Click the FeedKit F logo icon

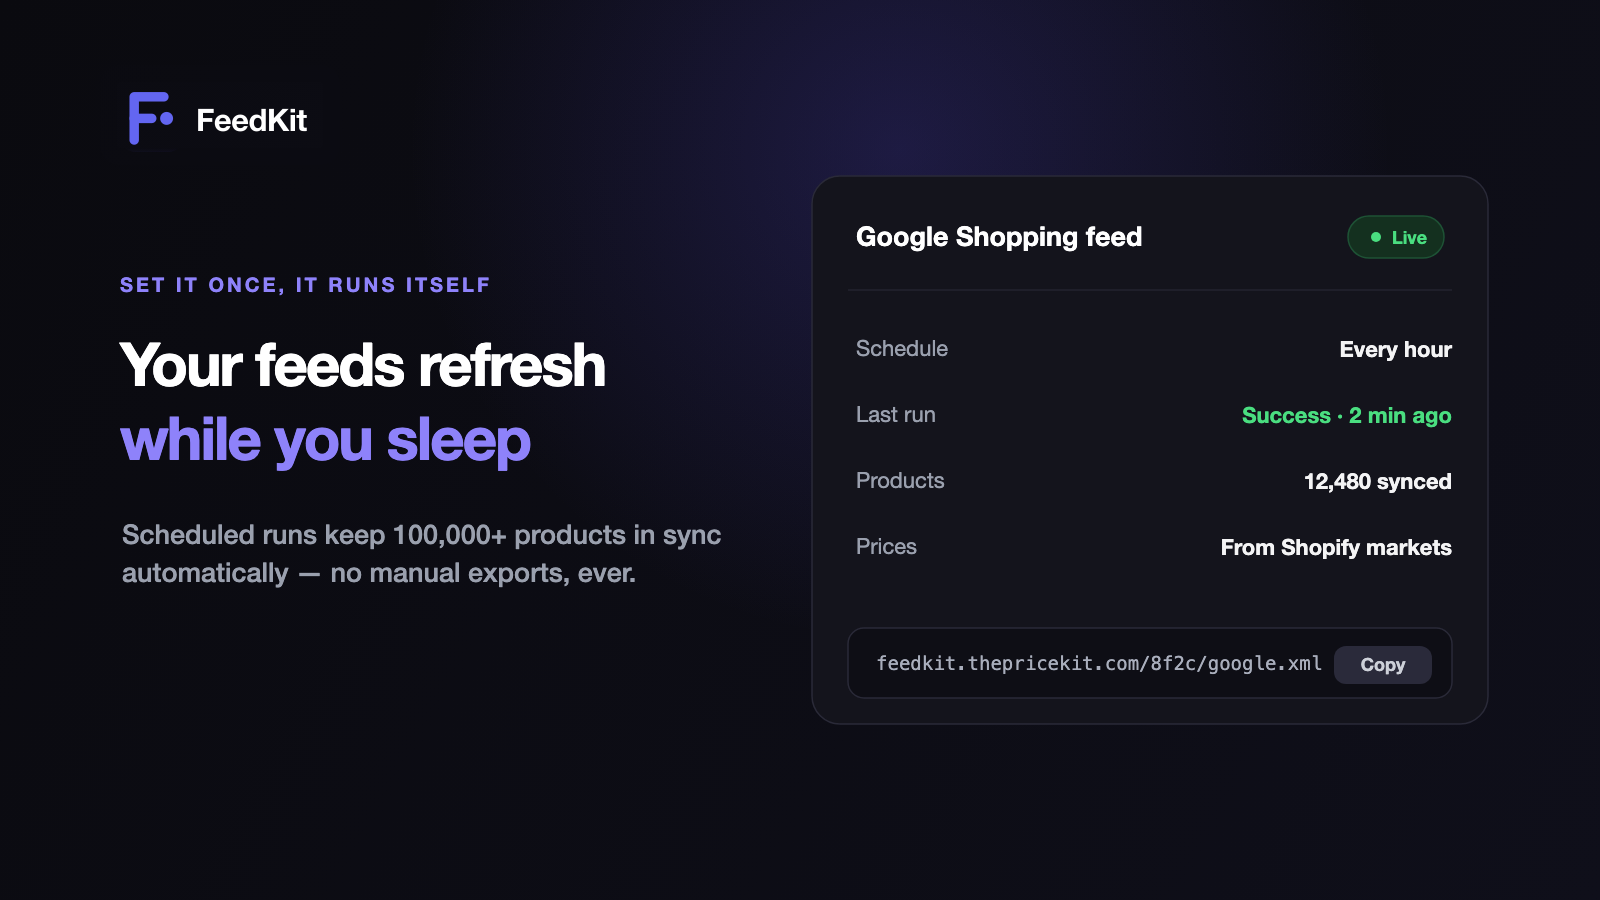tap(151, 118)
